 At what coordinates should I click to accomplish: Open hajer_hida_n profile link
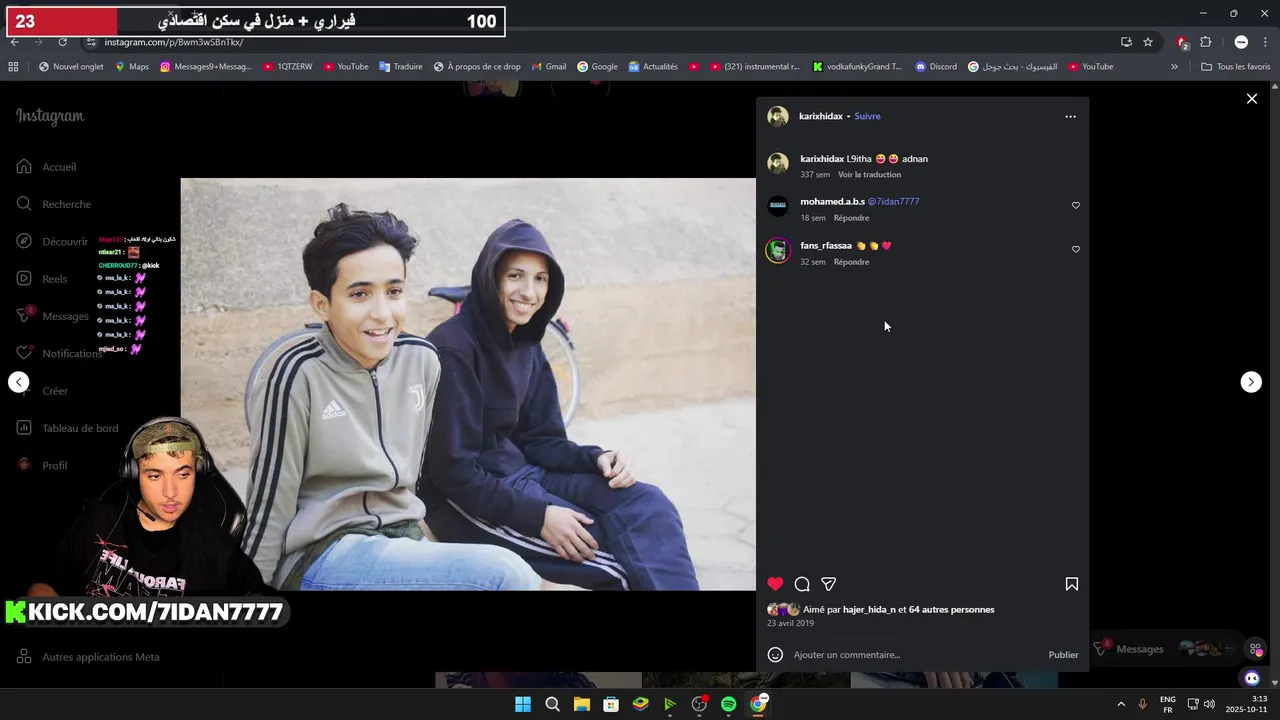click(x=868, y=609)
